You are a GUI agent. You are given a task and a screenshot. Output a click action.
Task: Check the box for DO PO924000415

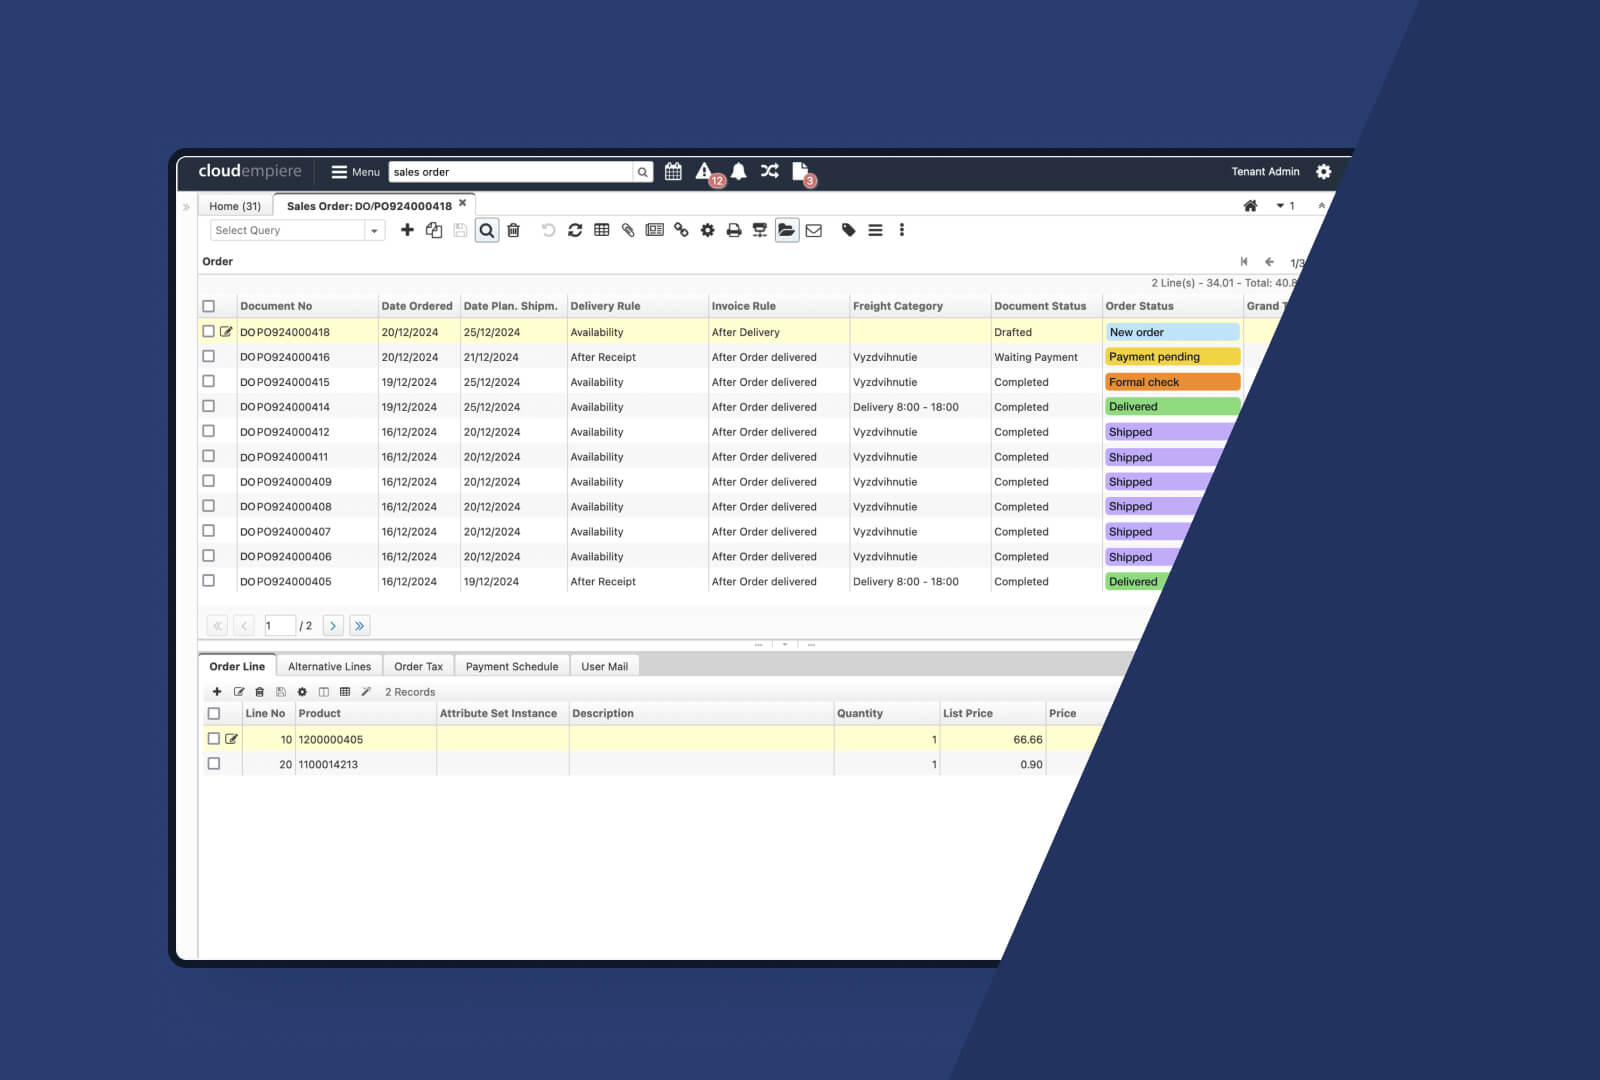(209, 381)
